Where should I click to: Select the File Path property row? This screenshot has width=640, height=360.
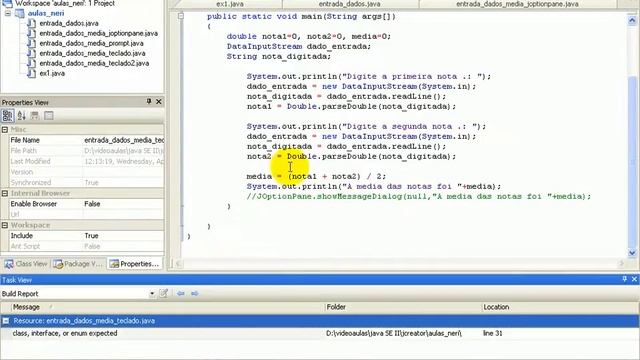(x=87, y=151)
